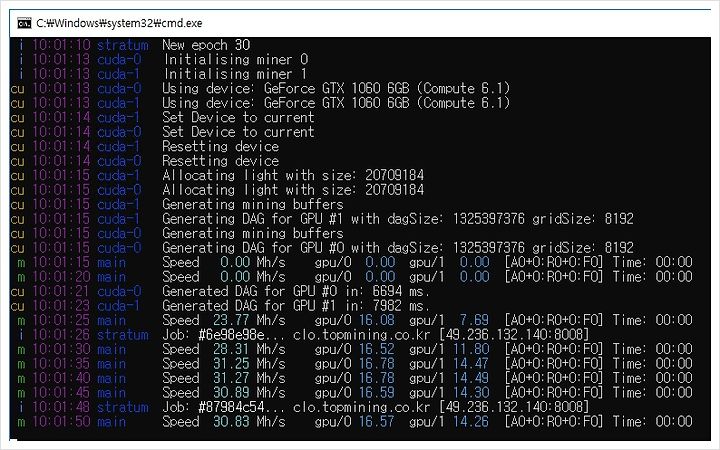Click timestamp 10:01:45 on main line

point(62,393)
